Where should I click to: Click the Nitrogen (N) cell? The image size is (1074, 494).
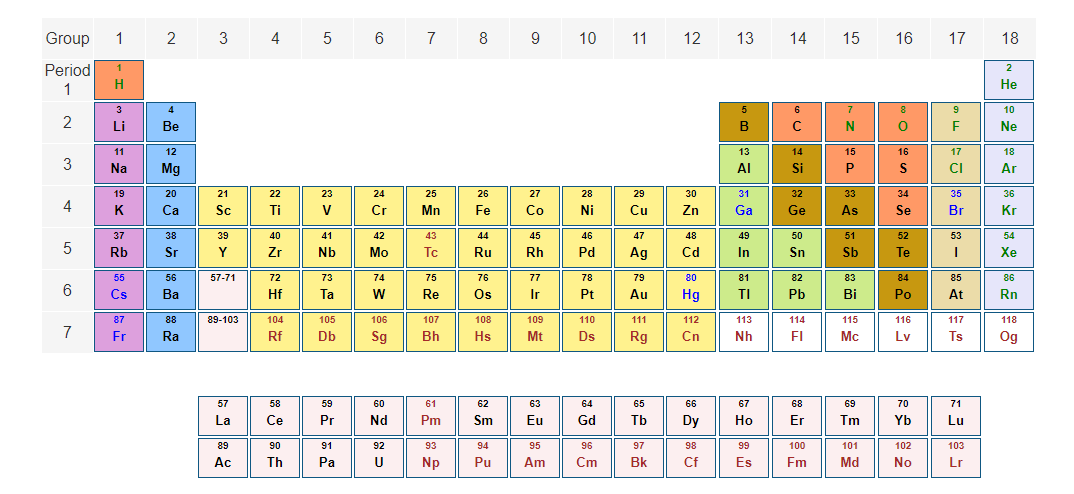(x=850, y=122)
